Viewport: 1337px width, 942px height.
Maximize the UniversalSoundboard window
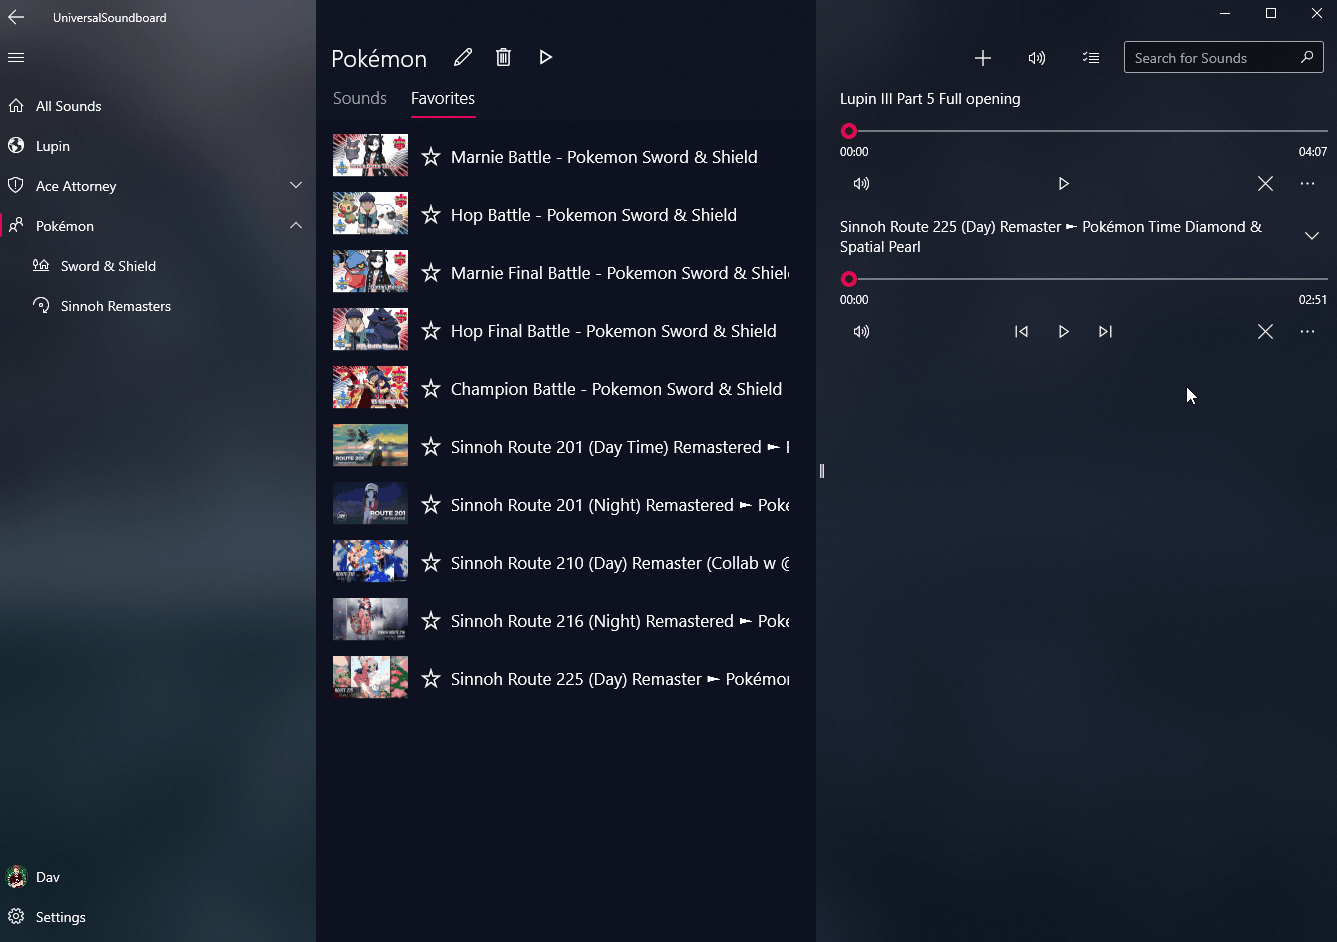point(1271,13)
